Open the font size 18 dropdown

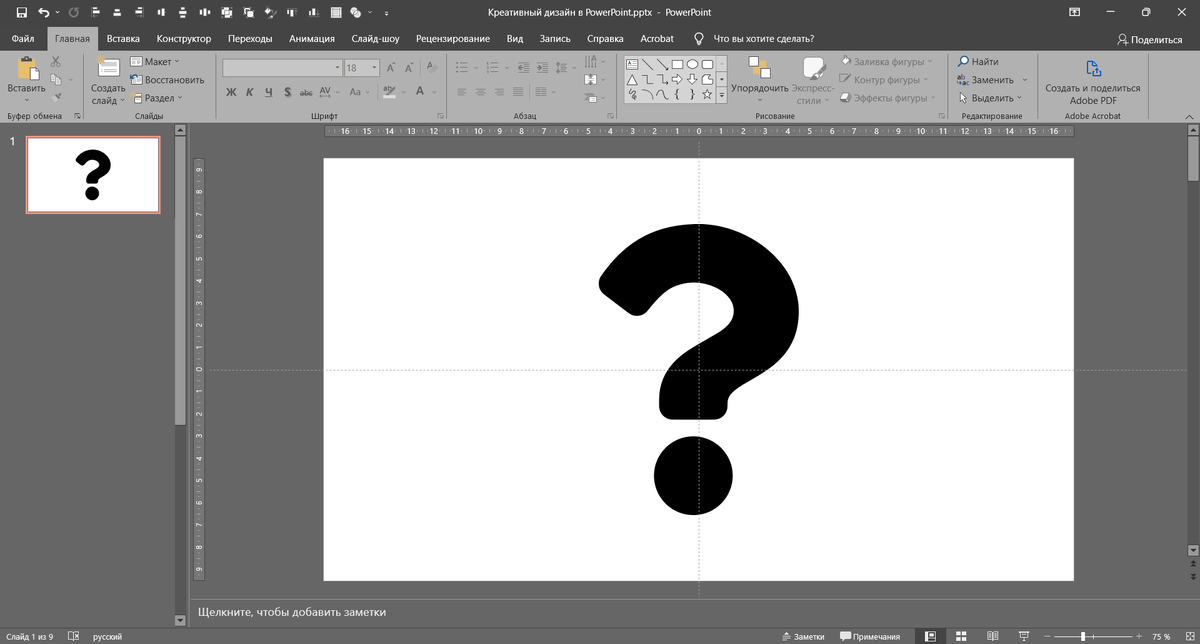click(x=375, y=68)
